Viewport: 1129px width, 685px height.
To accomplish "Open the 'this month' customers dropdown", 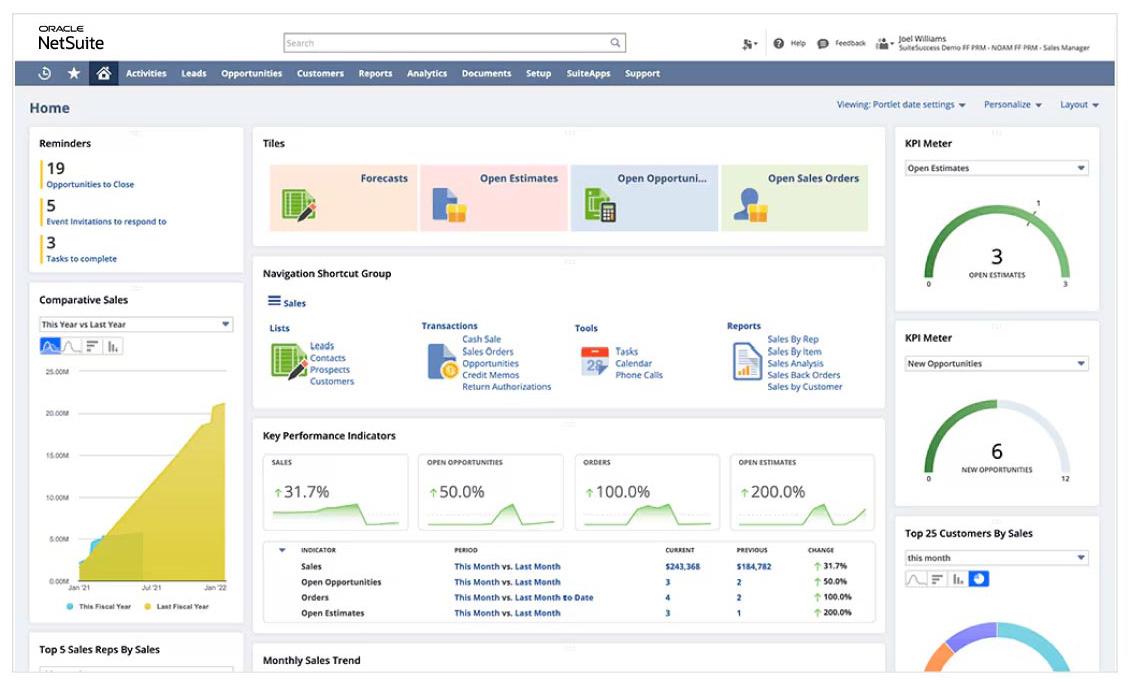I will 997,558.
